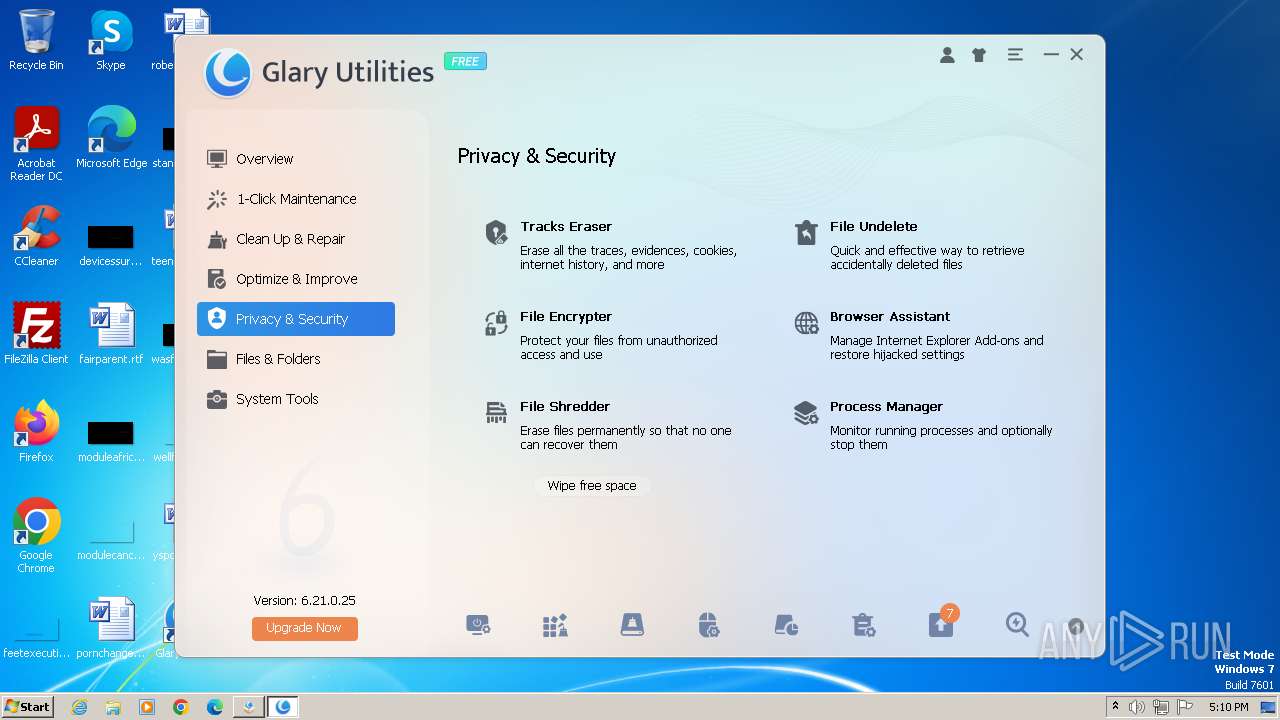Screen dimensions: 1280x720
Task: Switch to 1-Click Maintenance section
Action: (296, 199)
